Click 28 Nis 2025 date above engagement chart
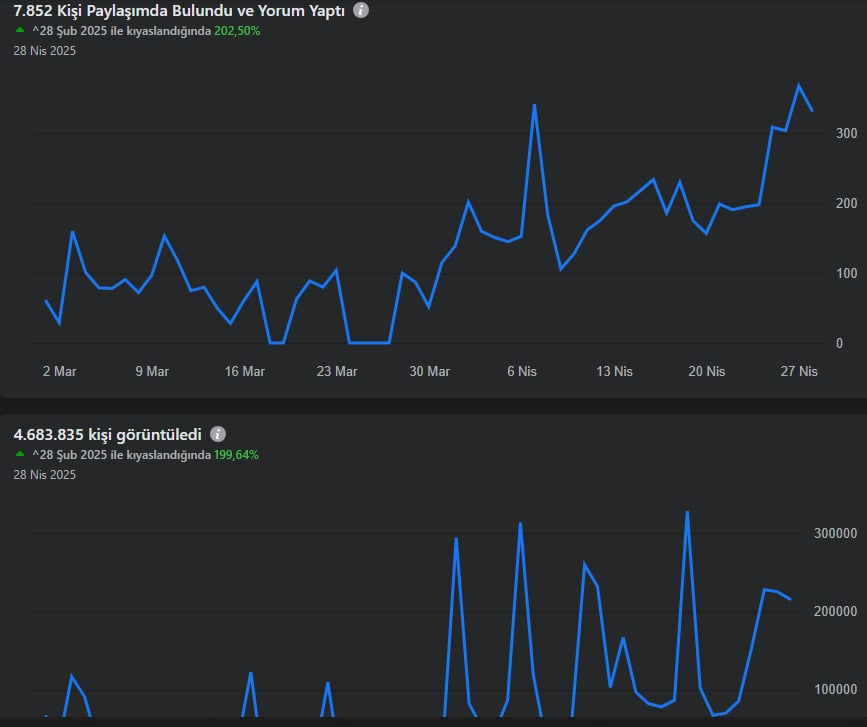Viewport: 867px width, 727px height. (45, 51)
